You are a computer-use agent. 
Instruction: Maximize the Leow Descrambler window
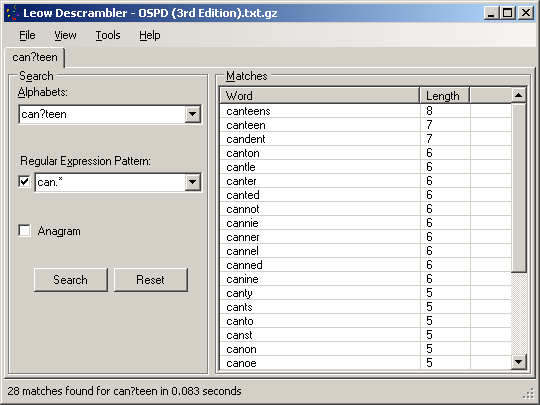[x=507, y=13]
